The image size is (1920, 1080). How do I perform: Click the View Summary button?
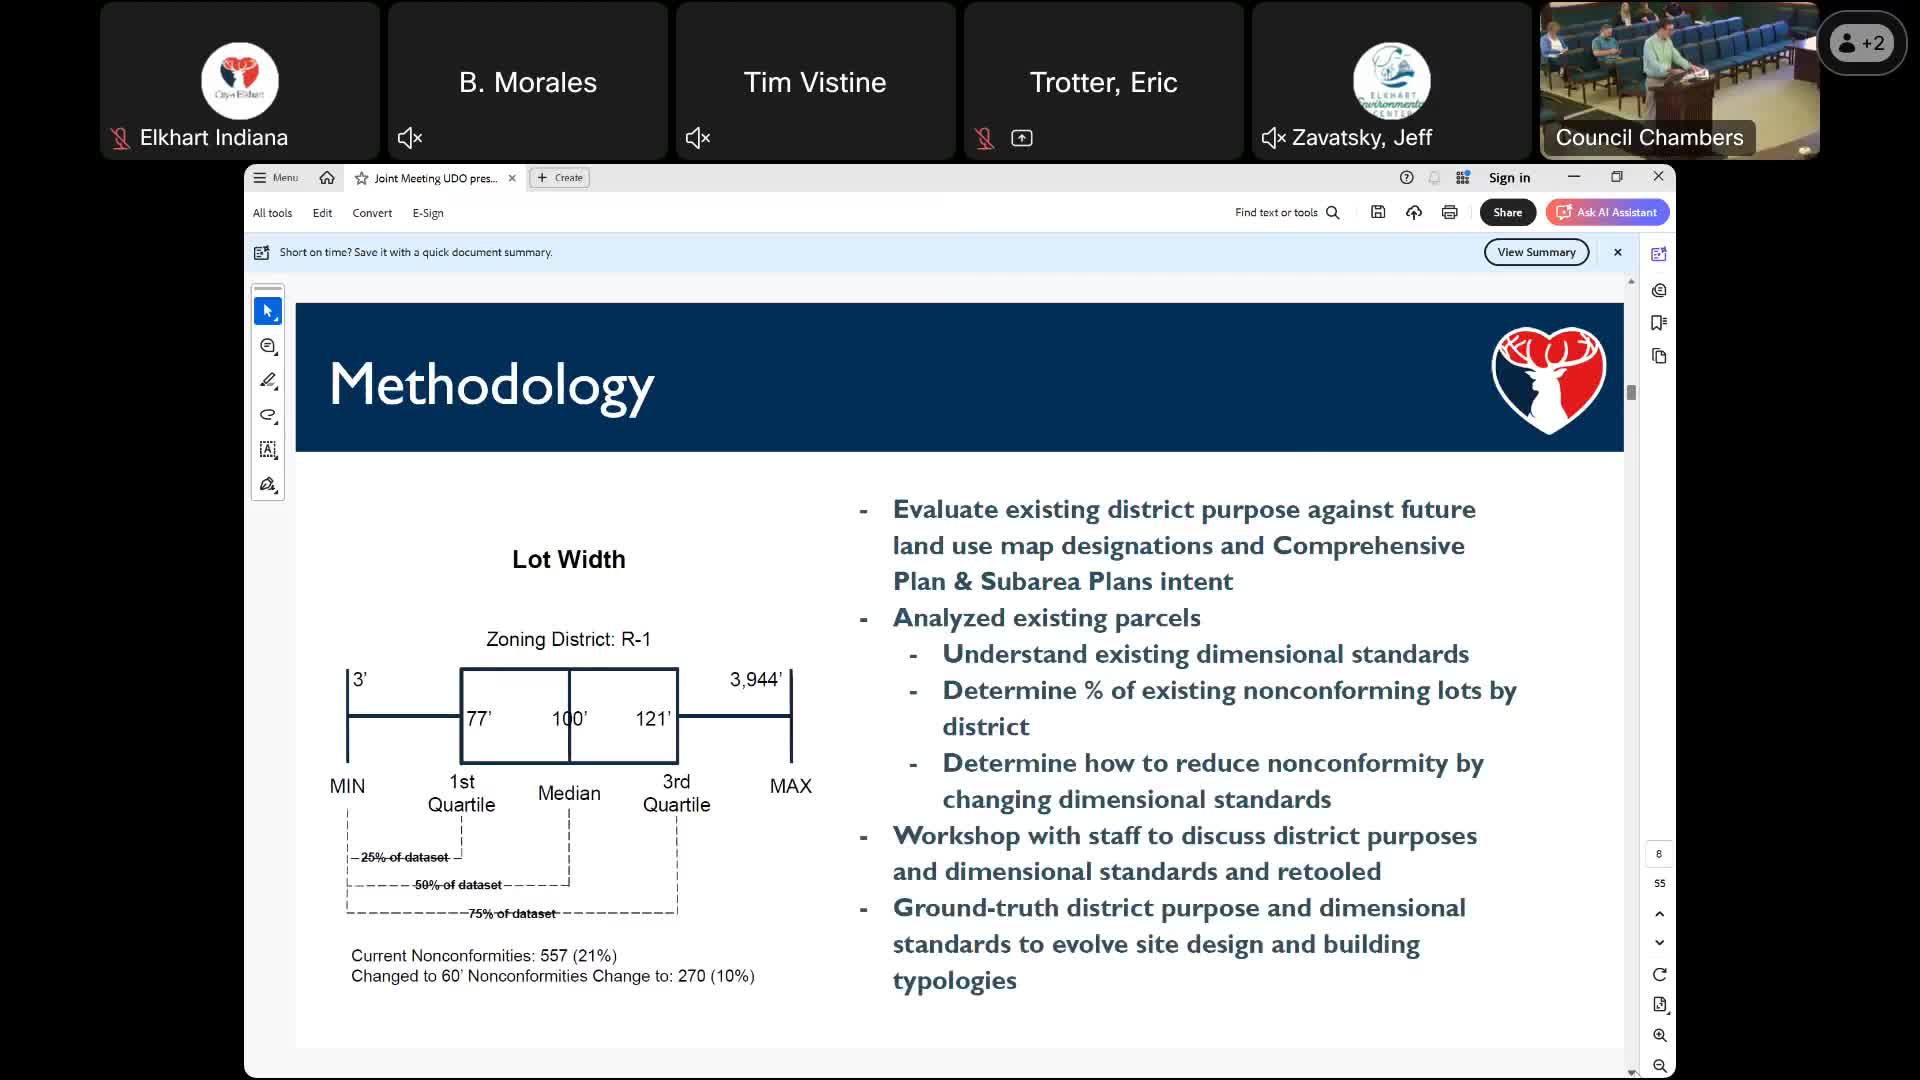pos(1536,252)
